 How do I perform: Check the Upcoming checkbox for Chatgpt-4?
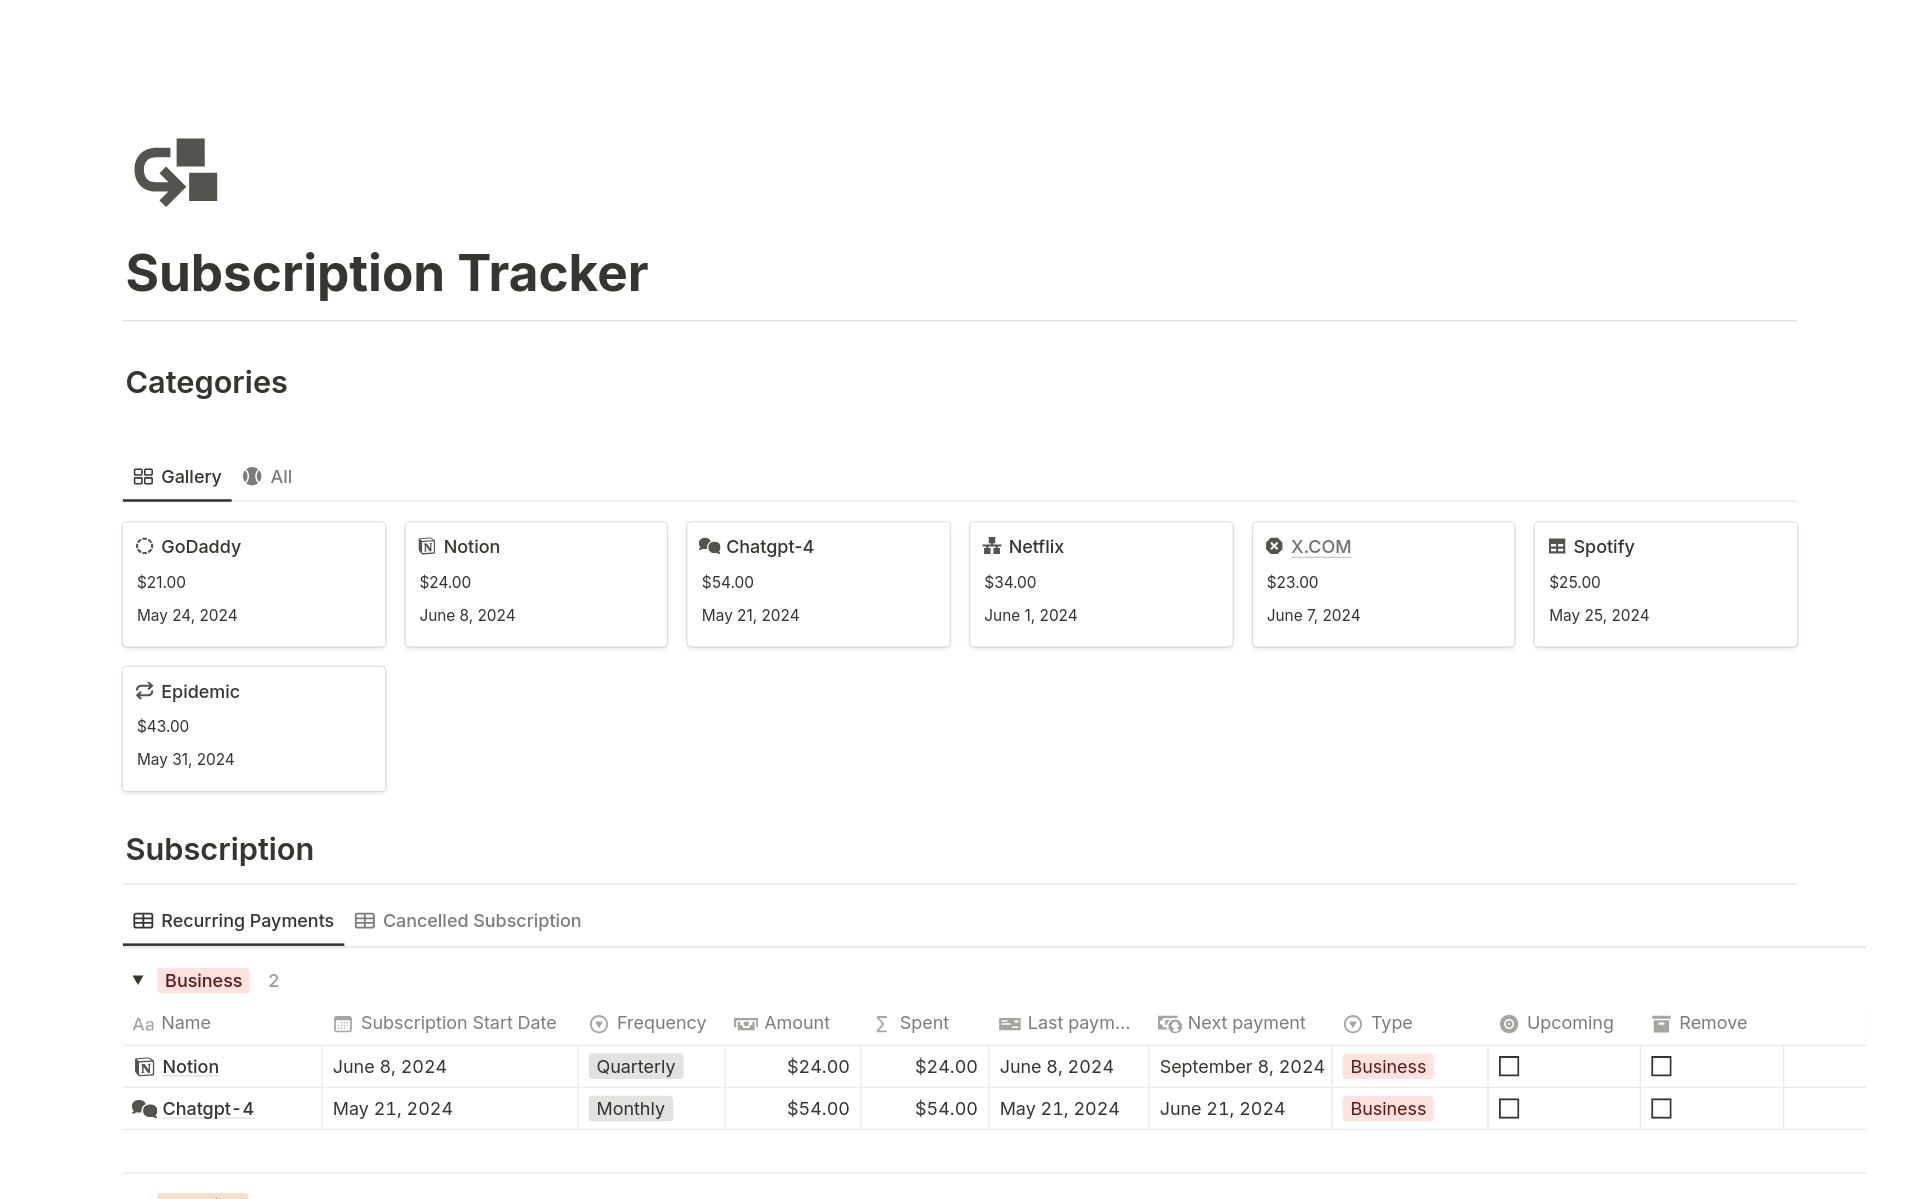pyautogui.click(x=1509, y=1108)
